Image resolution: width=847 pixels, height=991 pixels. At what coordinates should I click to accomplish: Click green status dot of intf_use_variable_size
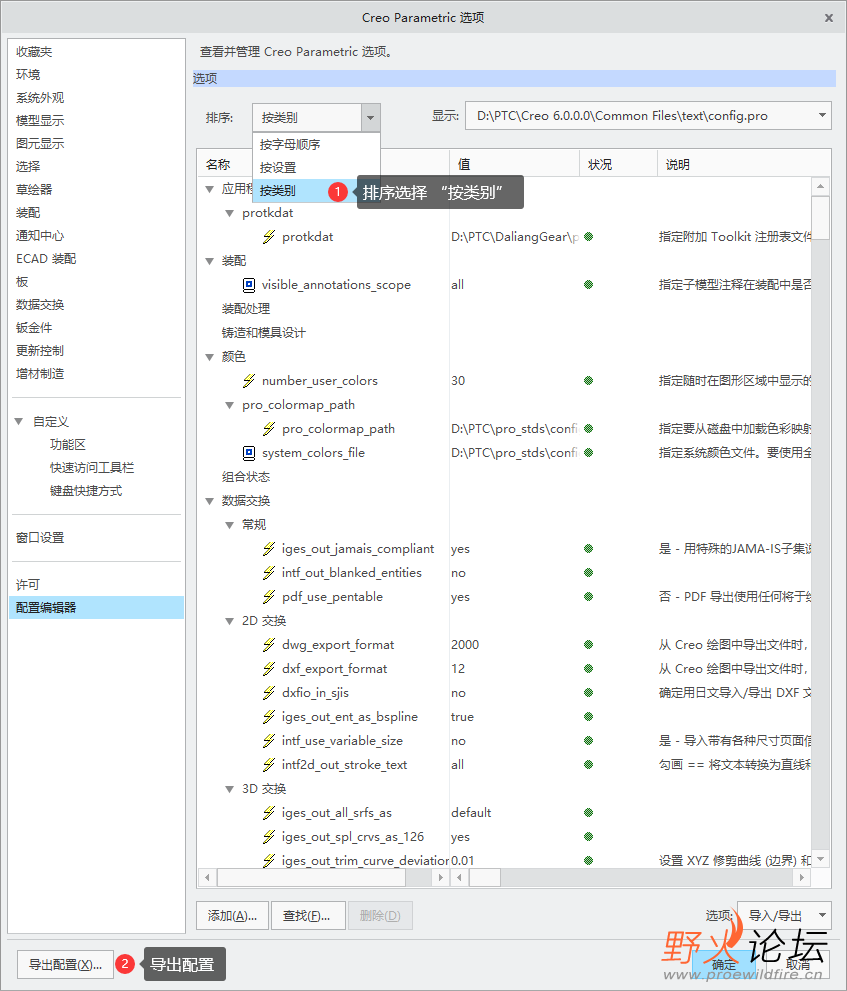coord(588,741)
